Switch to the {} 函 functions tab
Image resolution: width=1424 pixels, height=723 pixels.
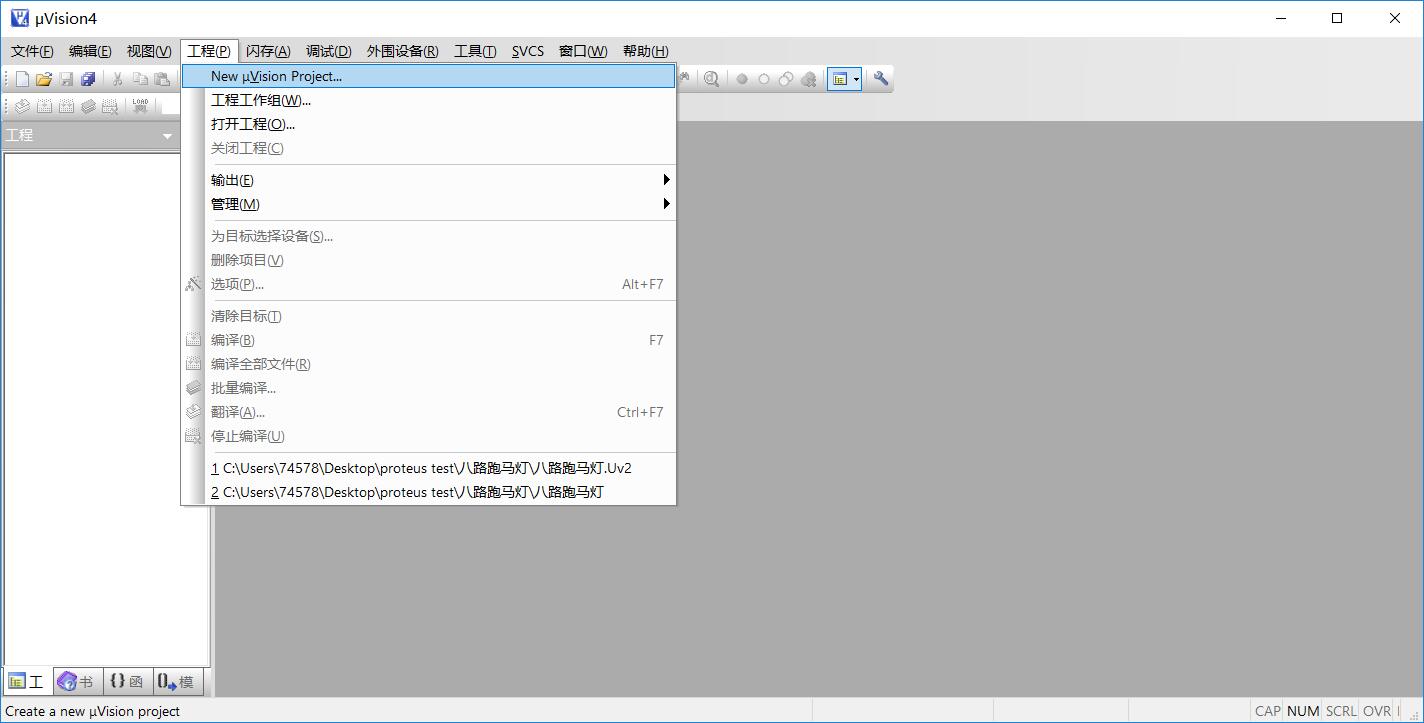pos(127,682)
